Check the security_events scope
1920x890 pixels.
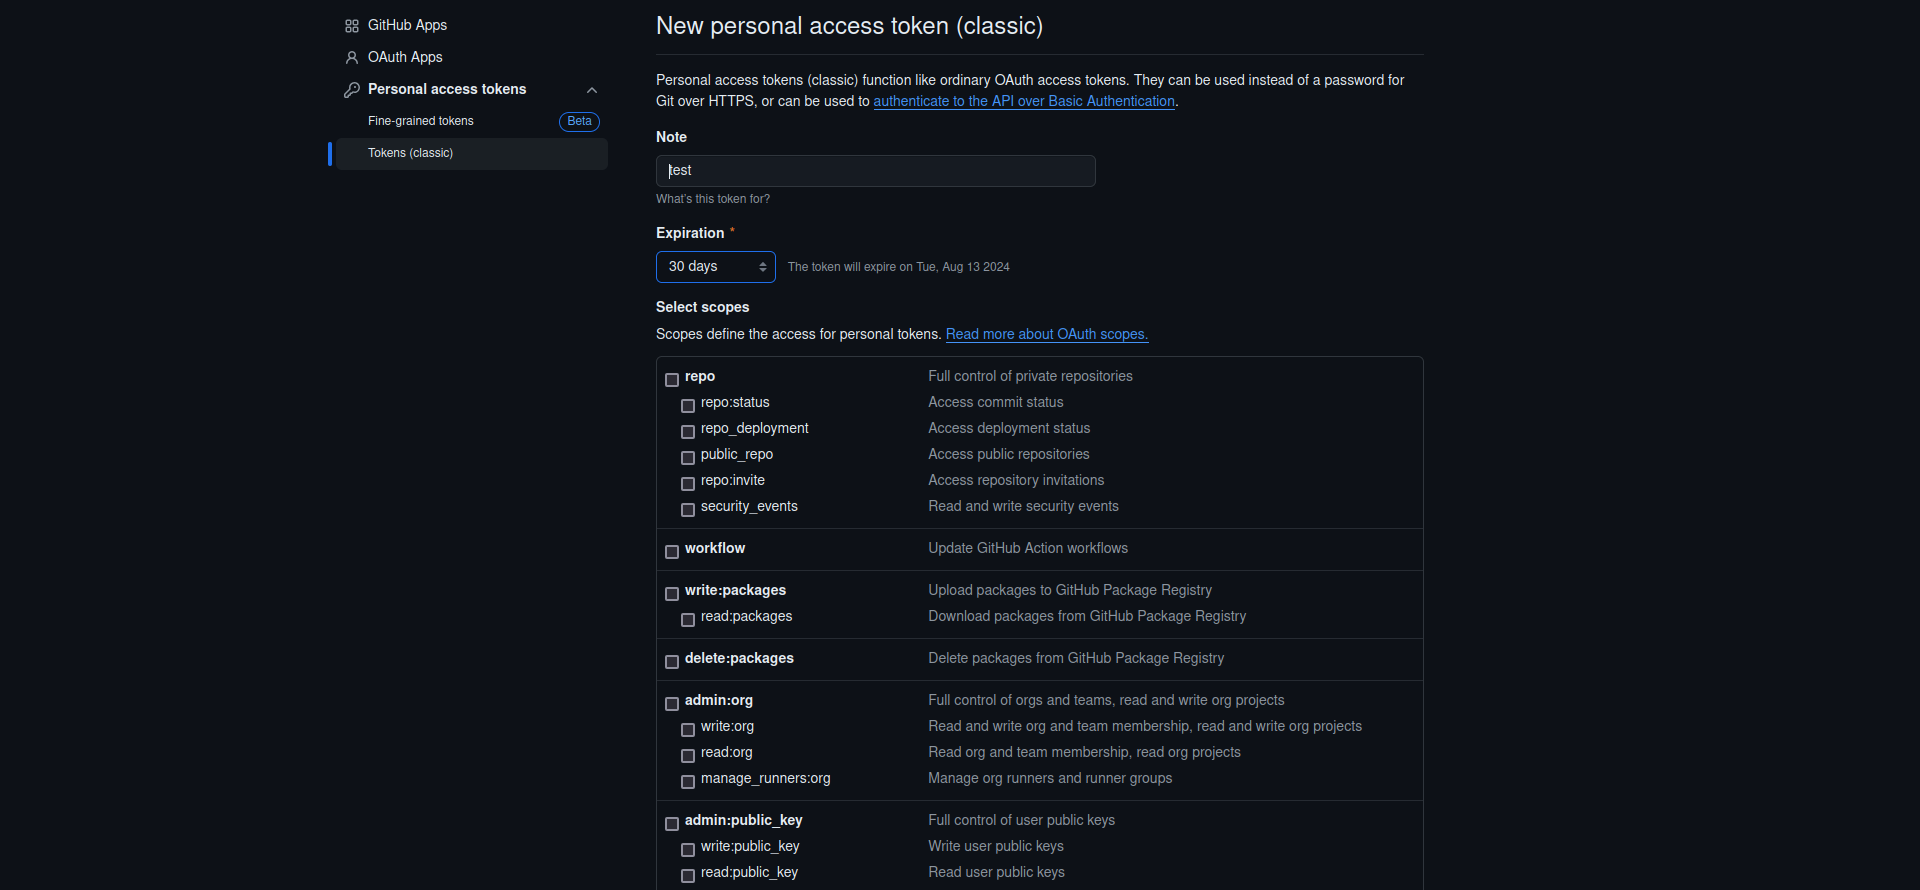tap(688, 510)
